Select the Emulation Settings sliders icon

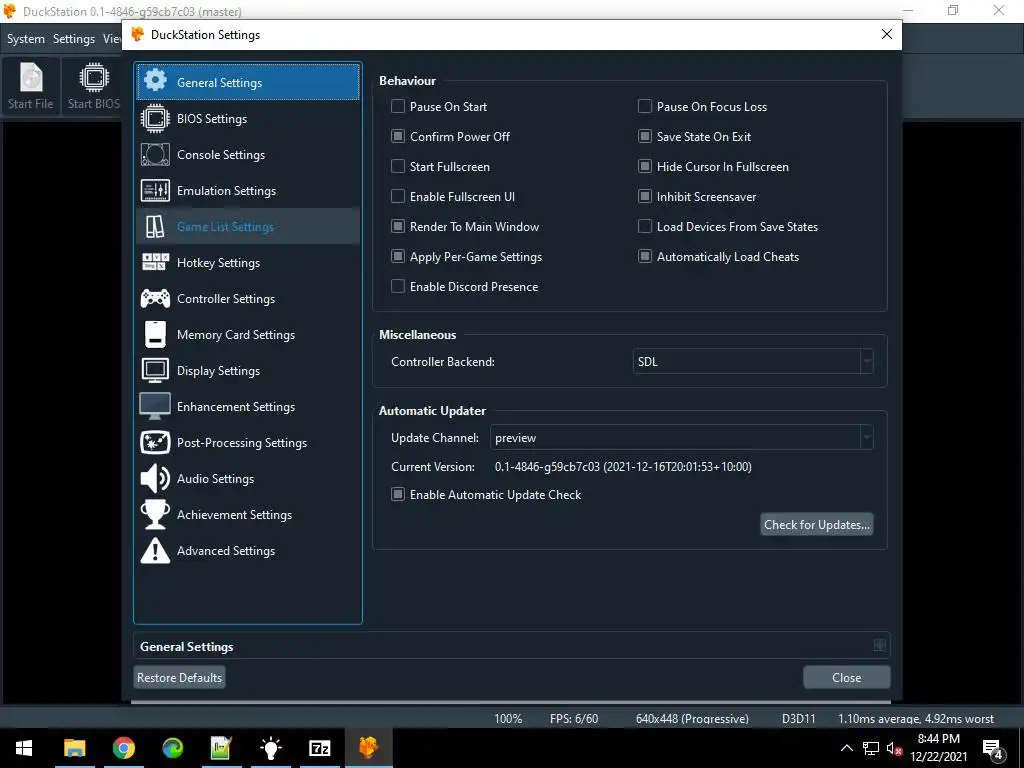coord(155,191)
